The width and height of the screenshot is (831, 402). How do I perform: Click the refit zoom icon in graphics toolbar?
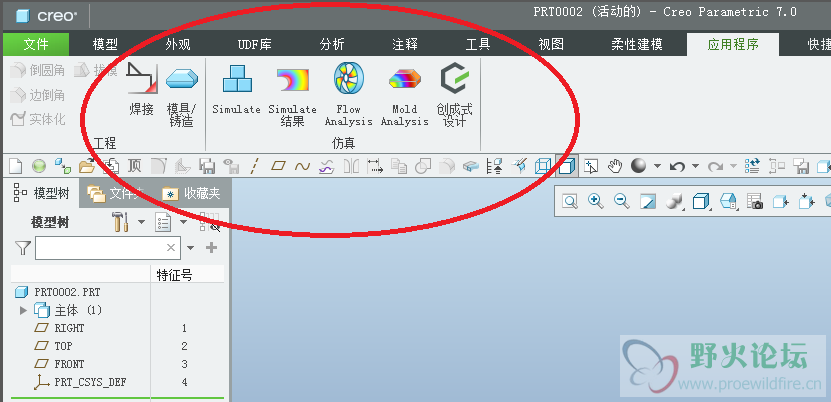[570, 201]
